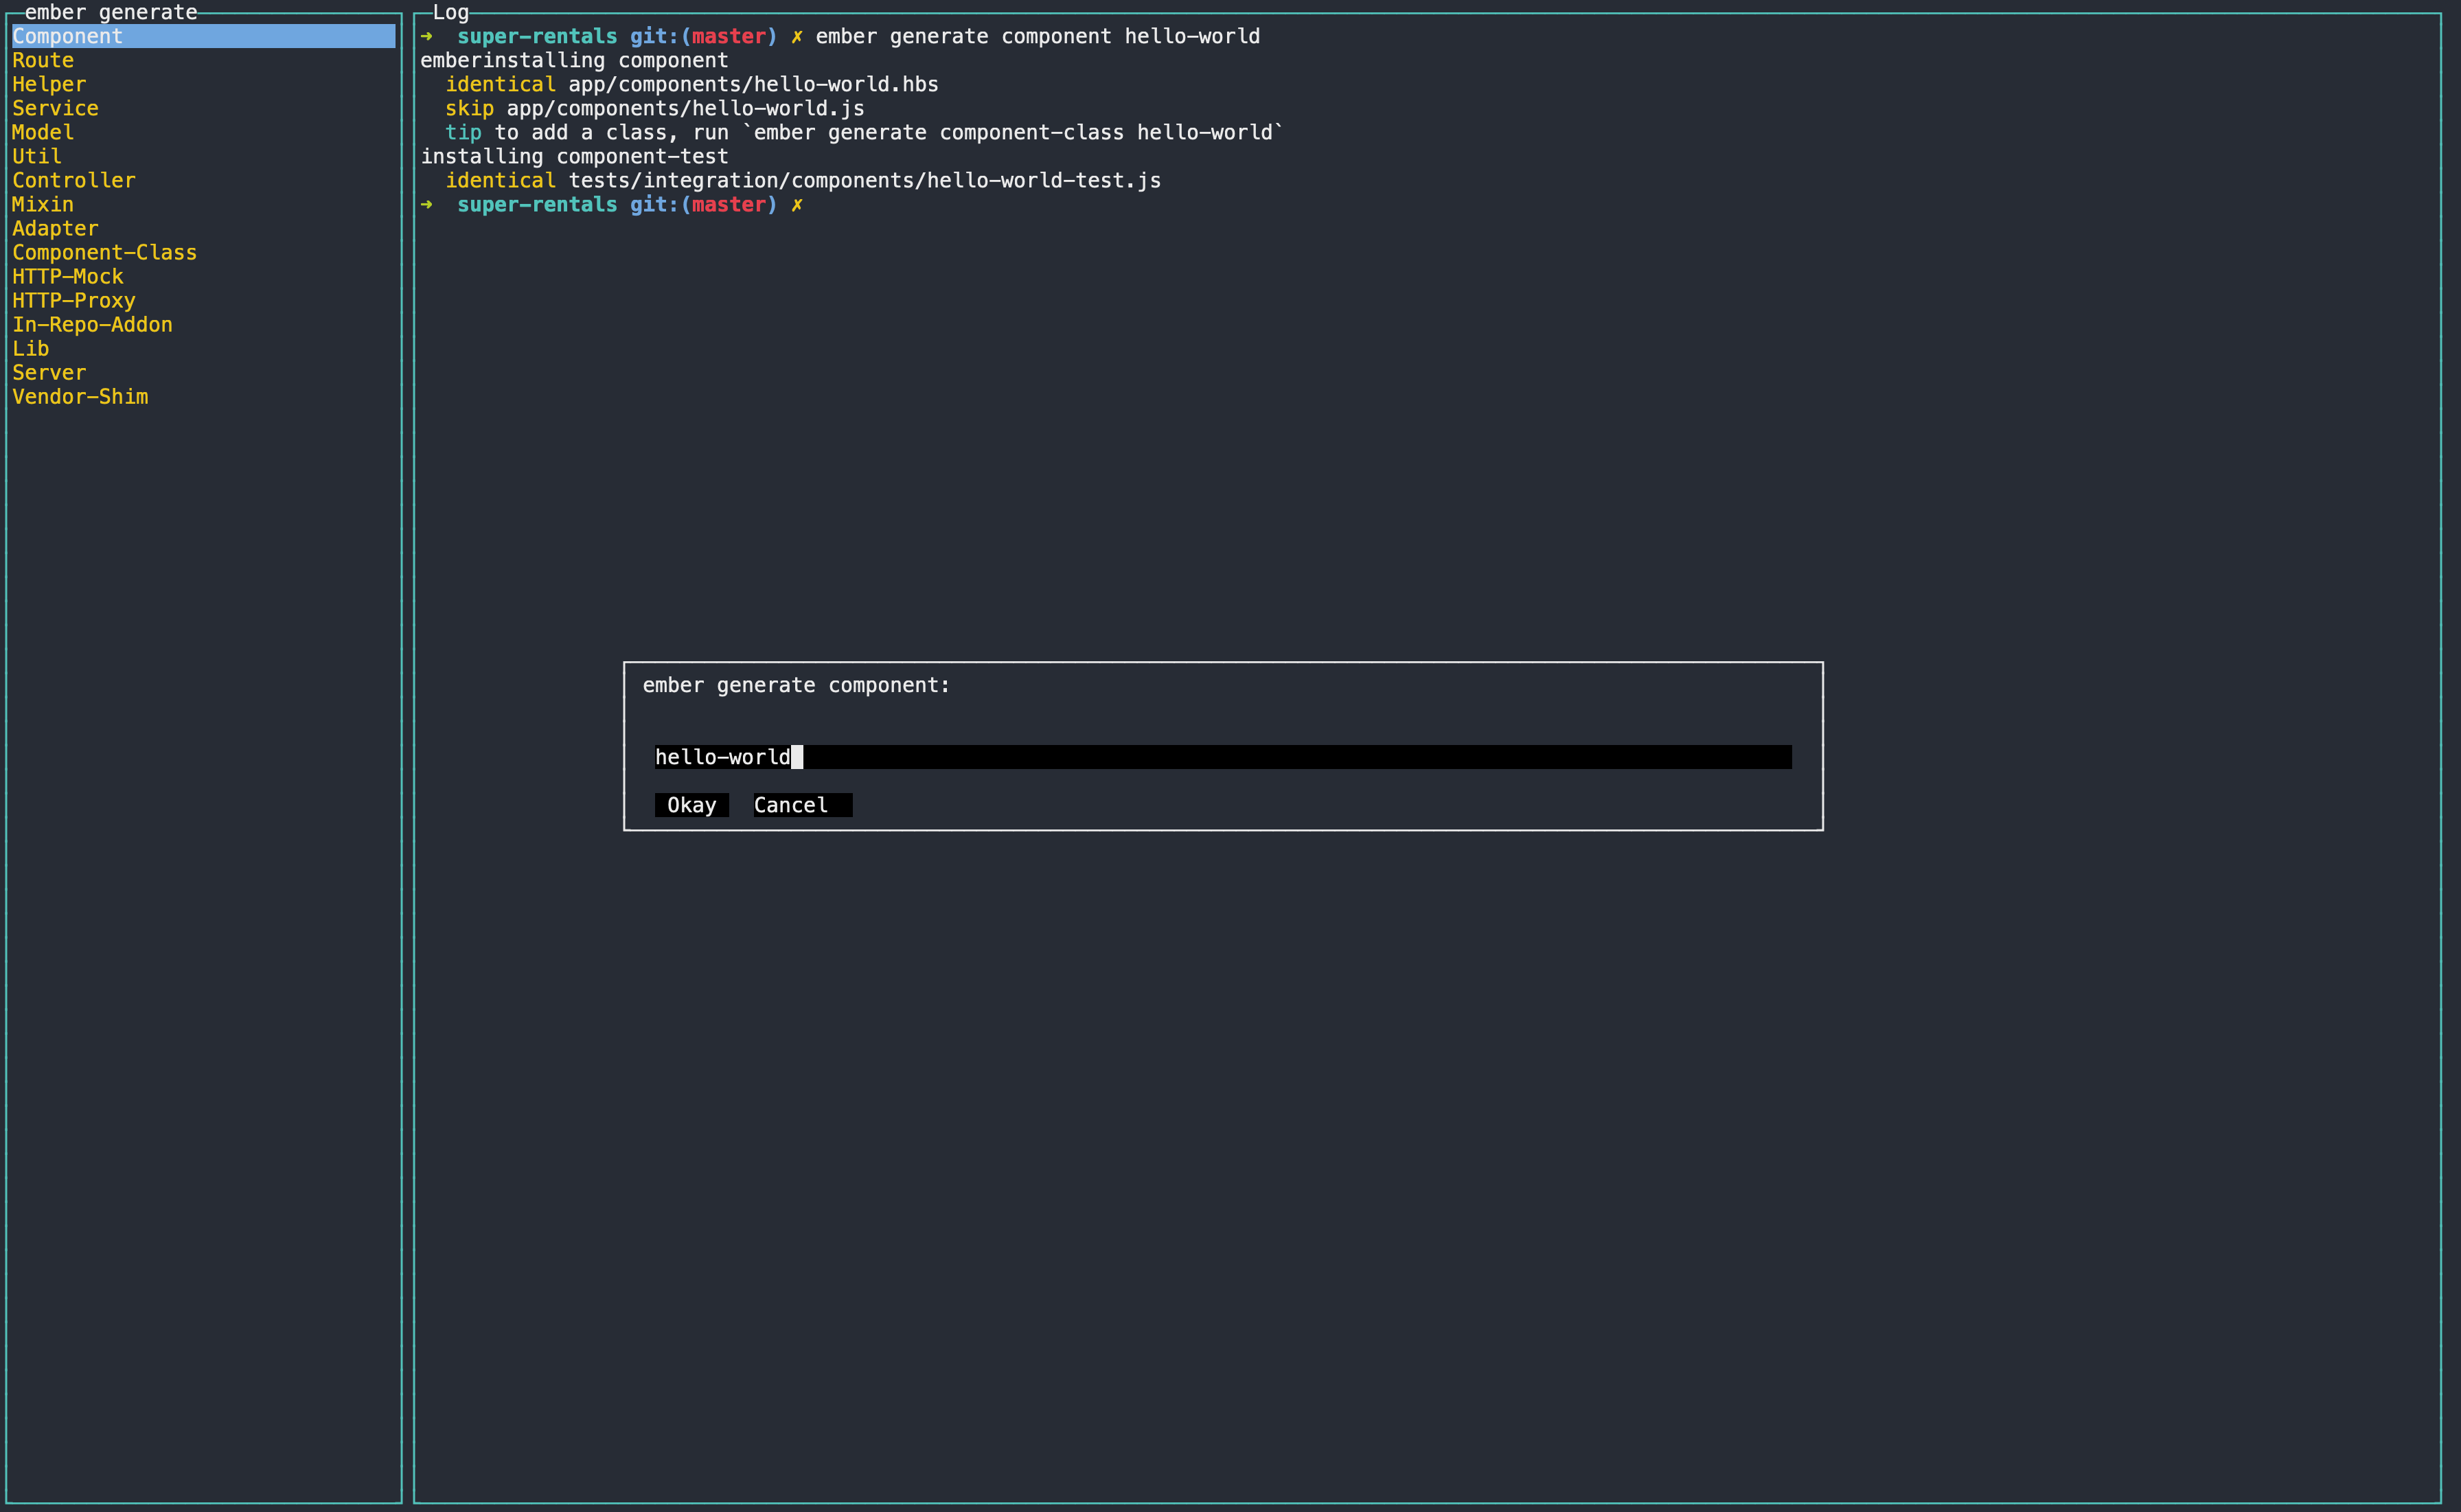This screenshot has width=2461, height=1512.
Task: Pick Adapter in the generate list
Action: tap(55, 228)
